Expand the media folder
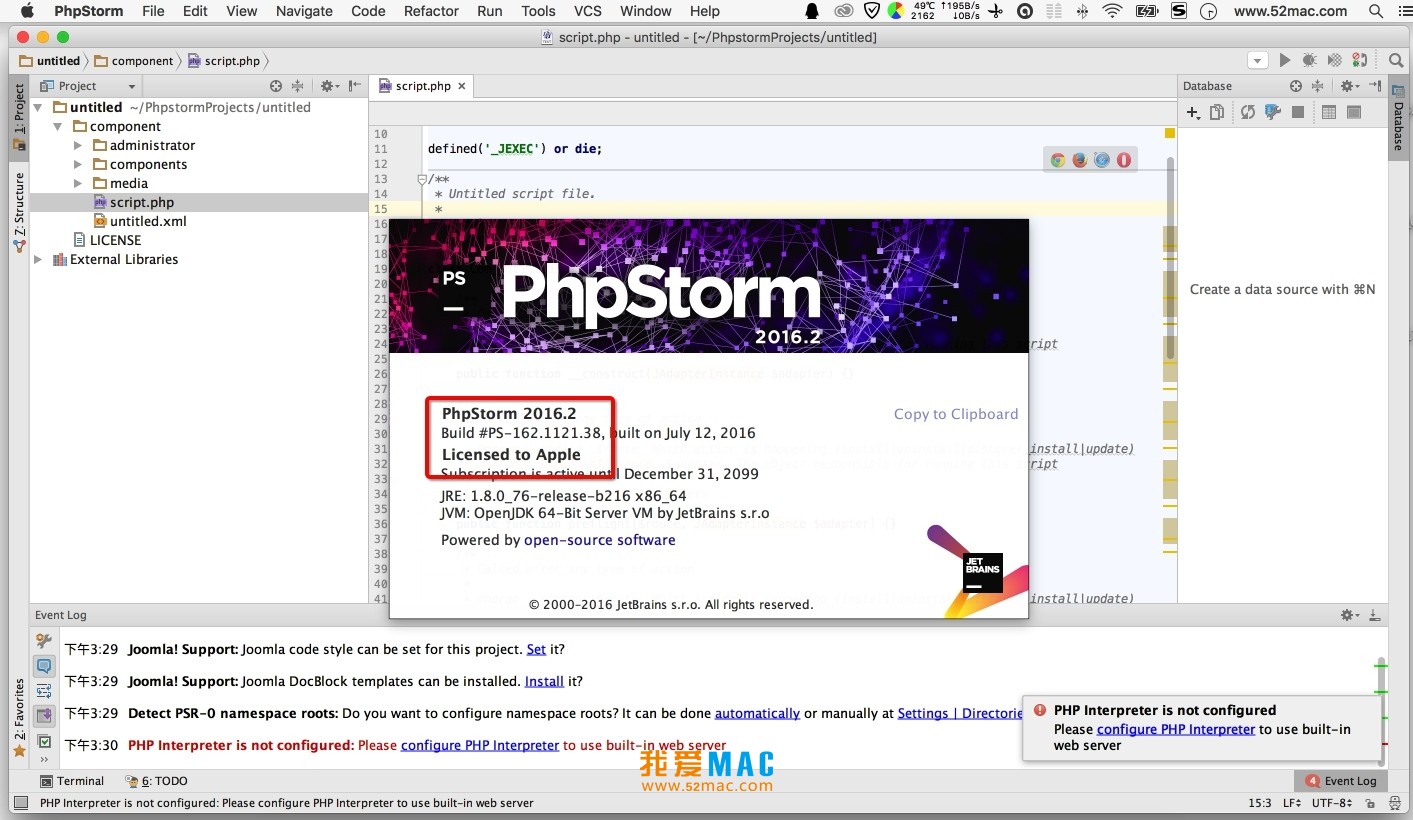 [78, 183]
